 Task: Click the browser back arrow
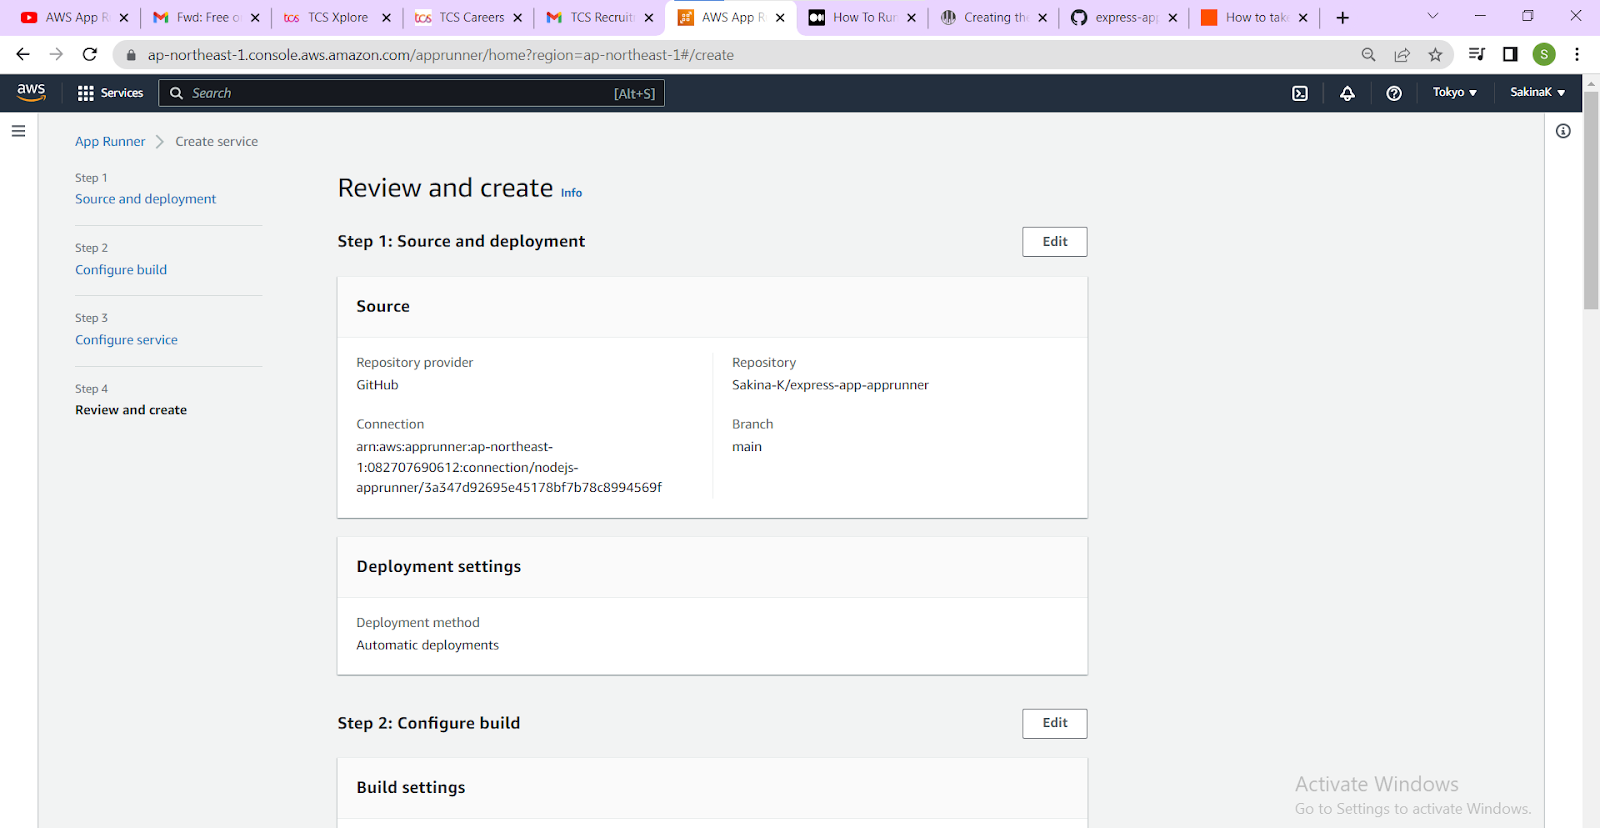(23, 55)
